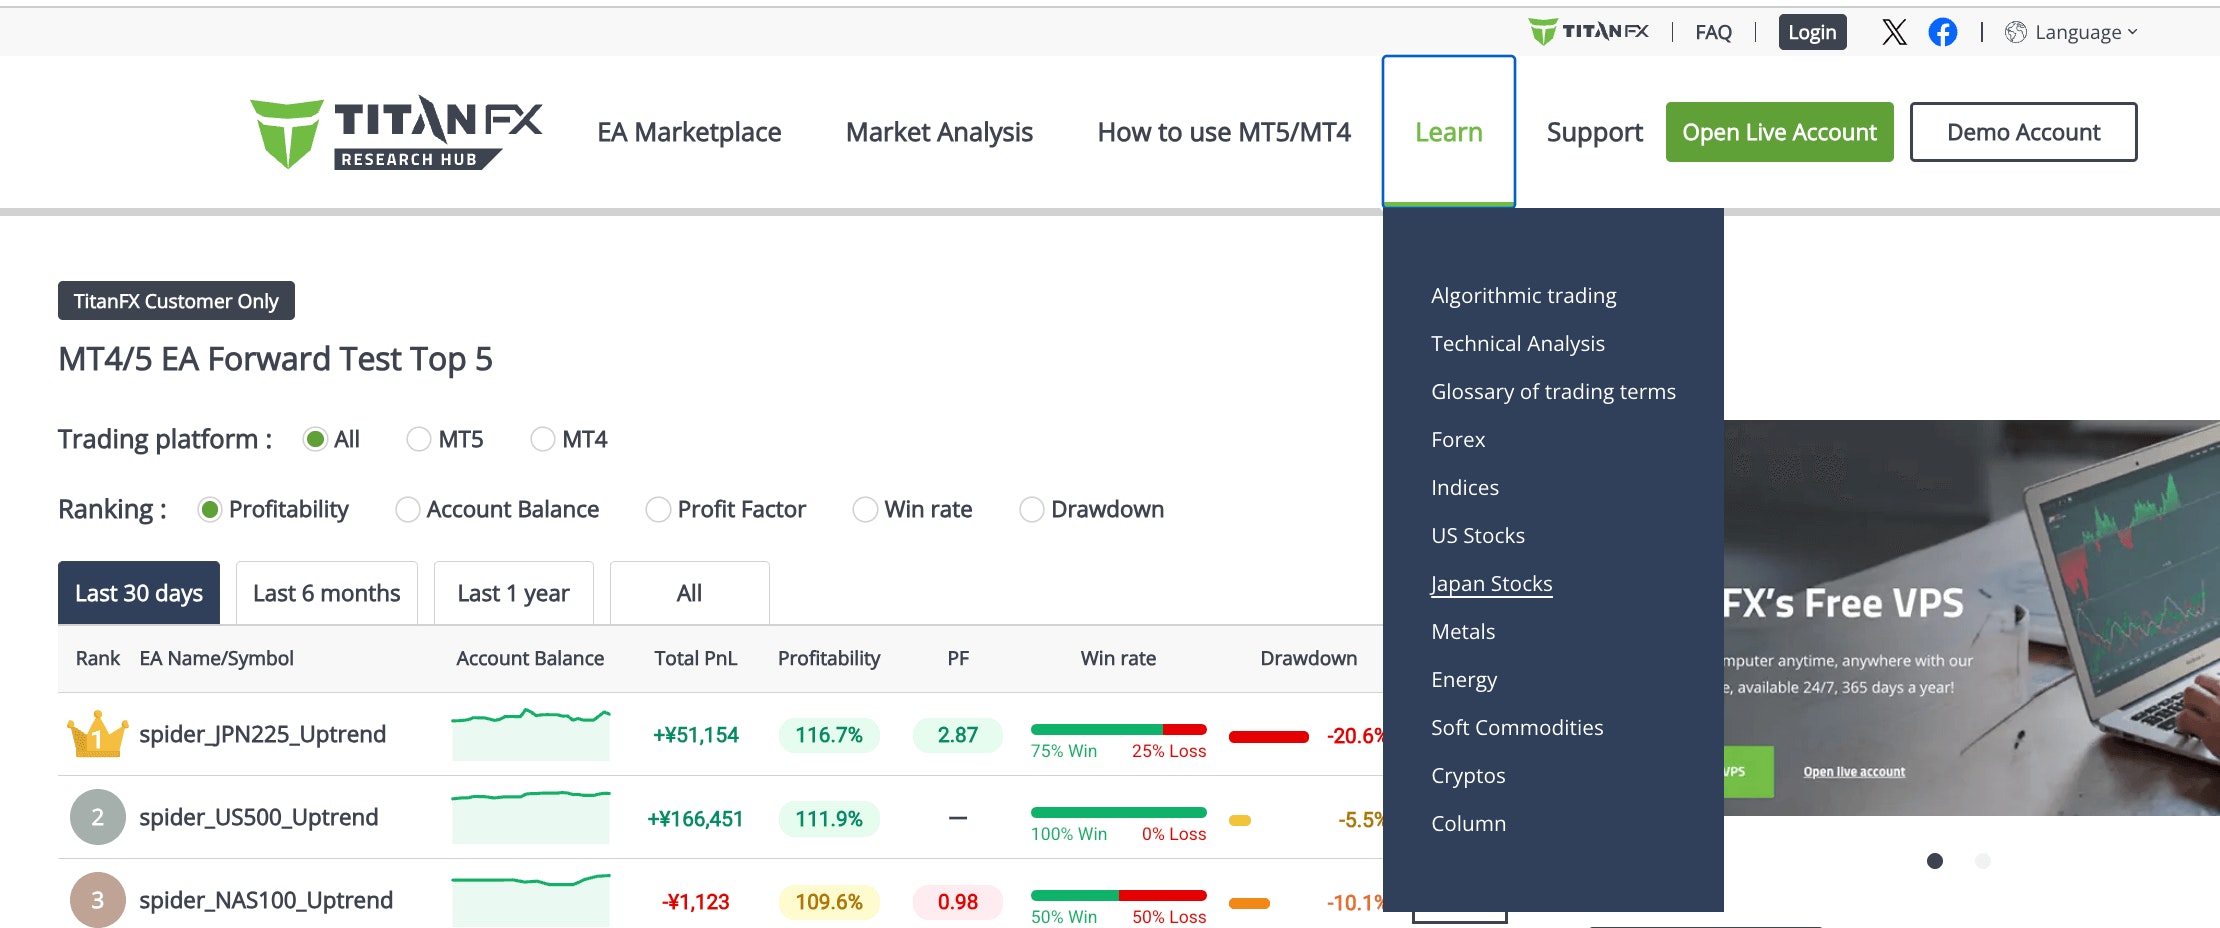Image resolution: width=2220 pixels, height=928 pixels.
Task: Expand the Language dropdown
Action: tap(2072, 32)
